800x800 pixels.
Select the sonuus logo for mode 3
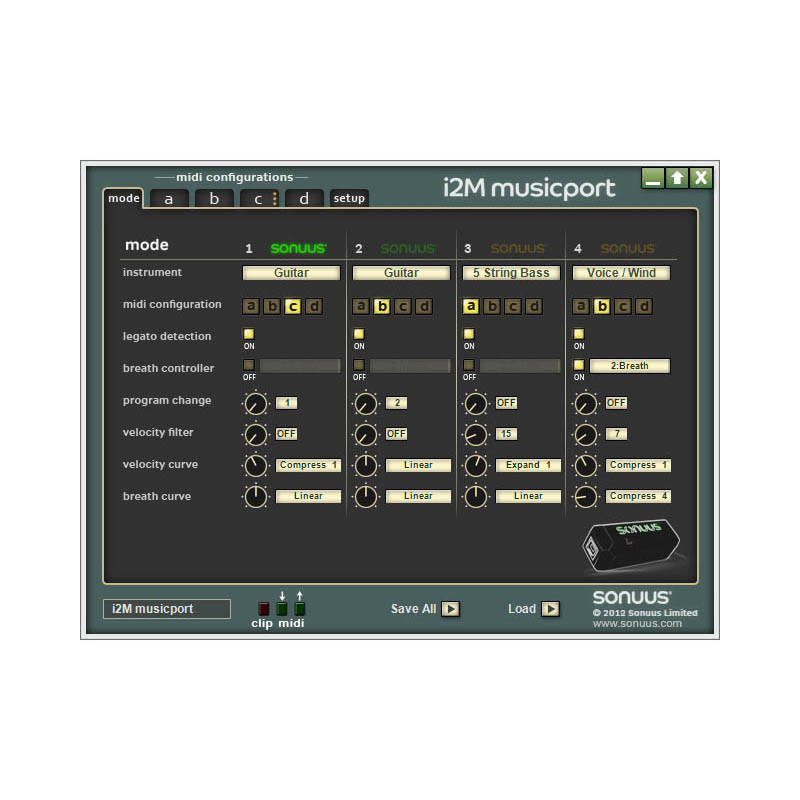518,248
